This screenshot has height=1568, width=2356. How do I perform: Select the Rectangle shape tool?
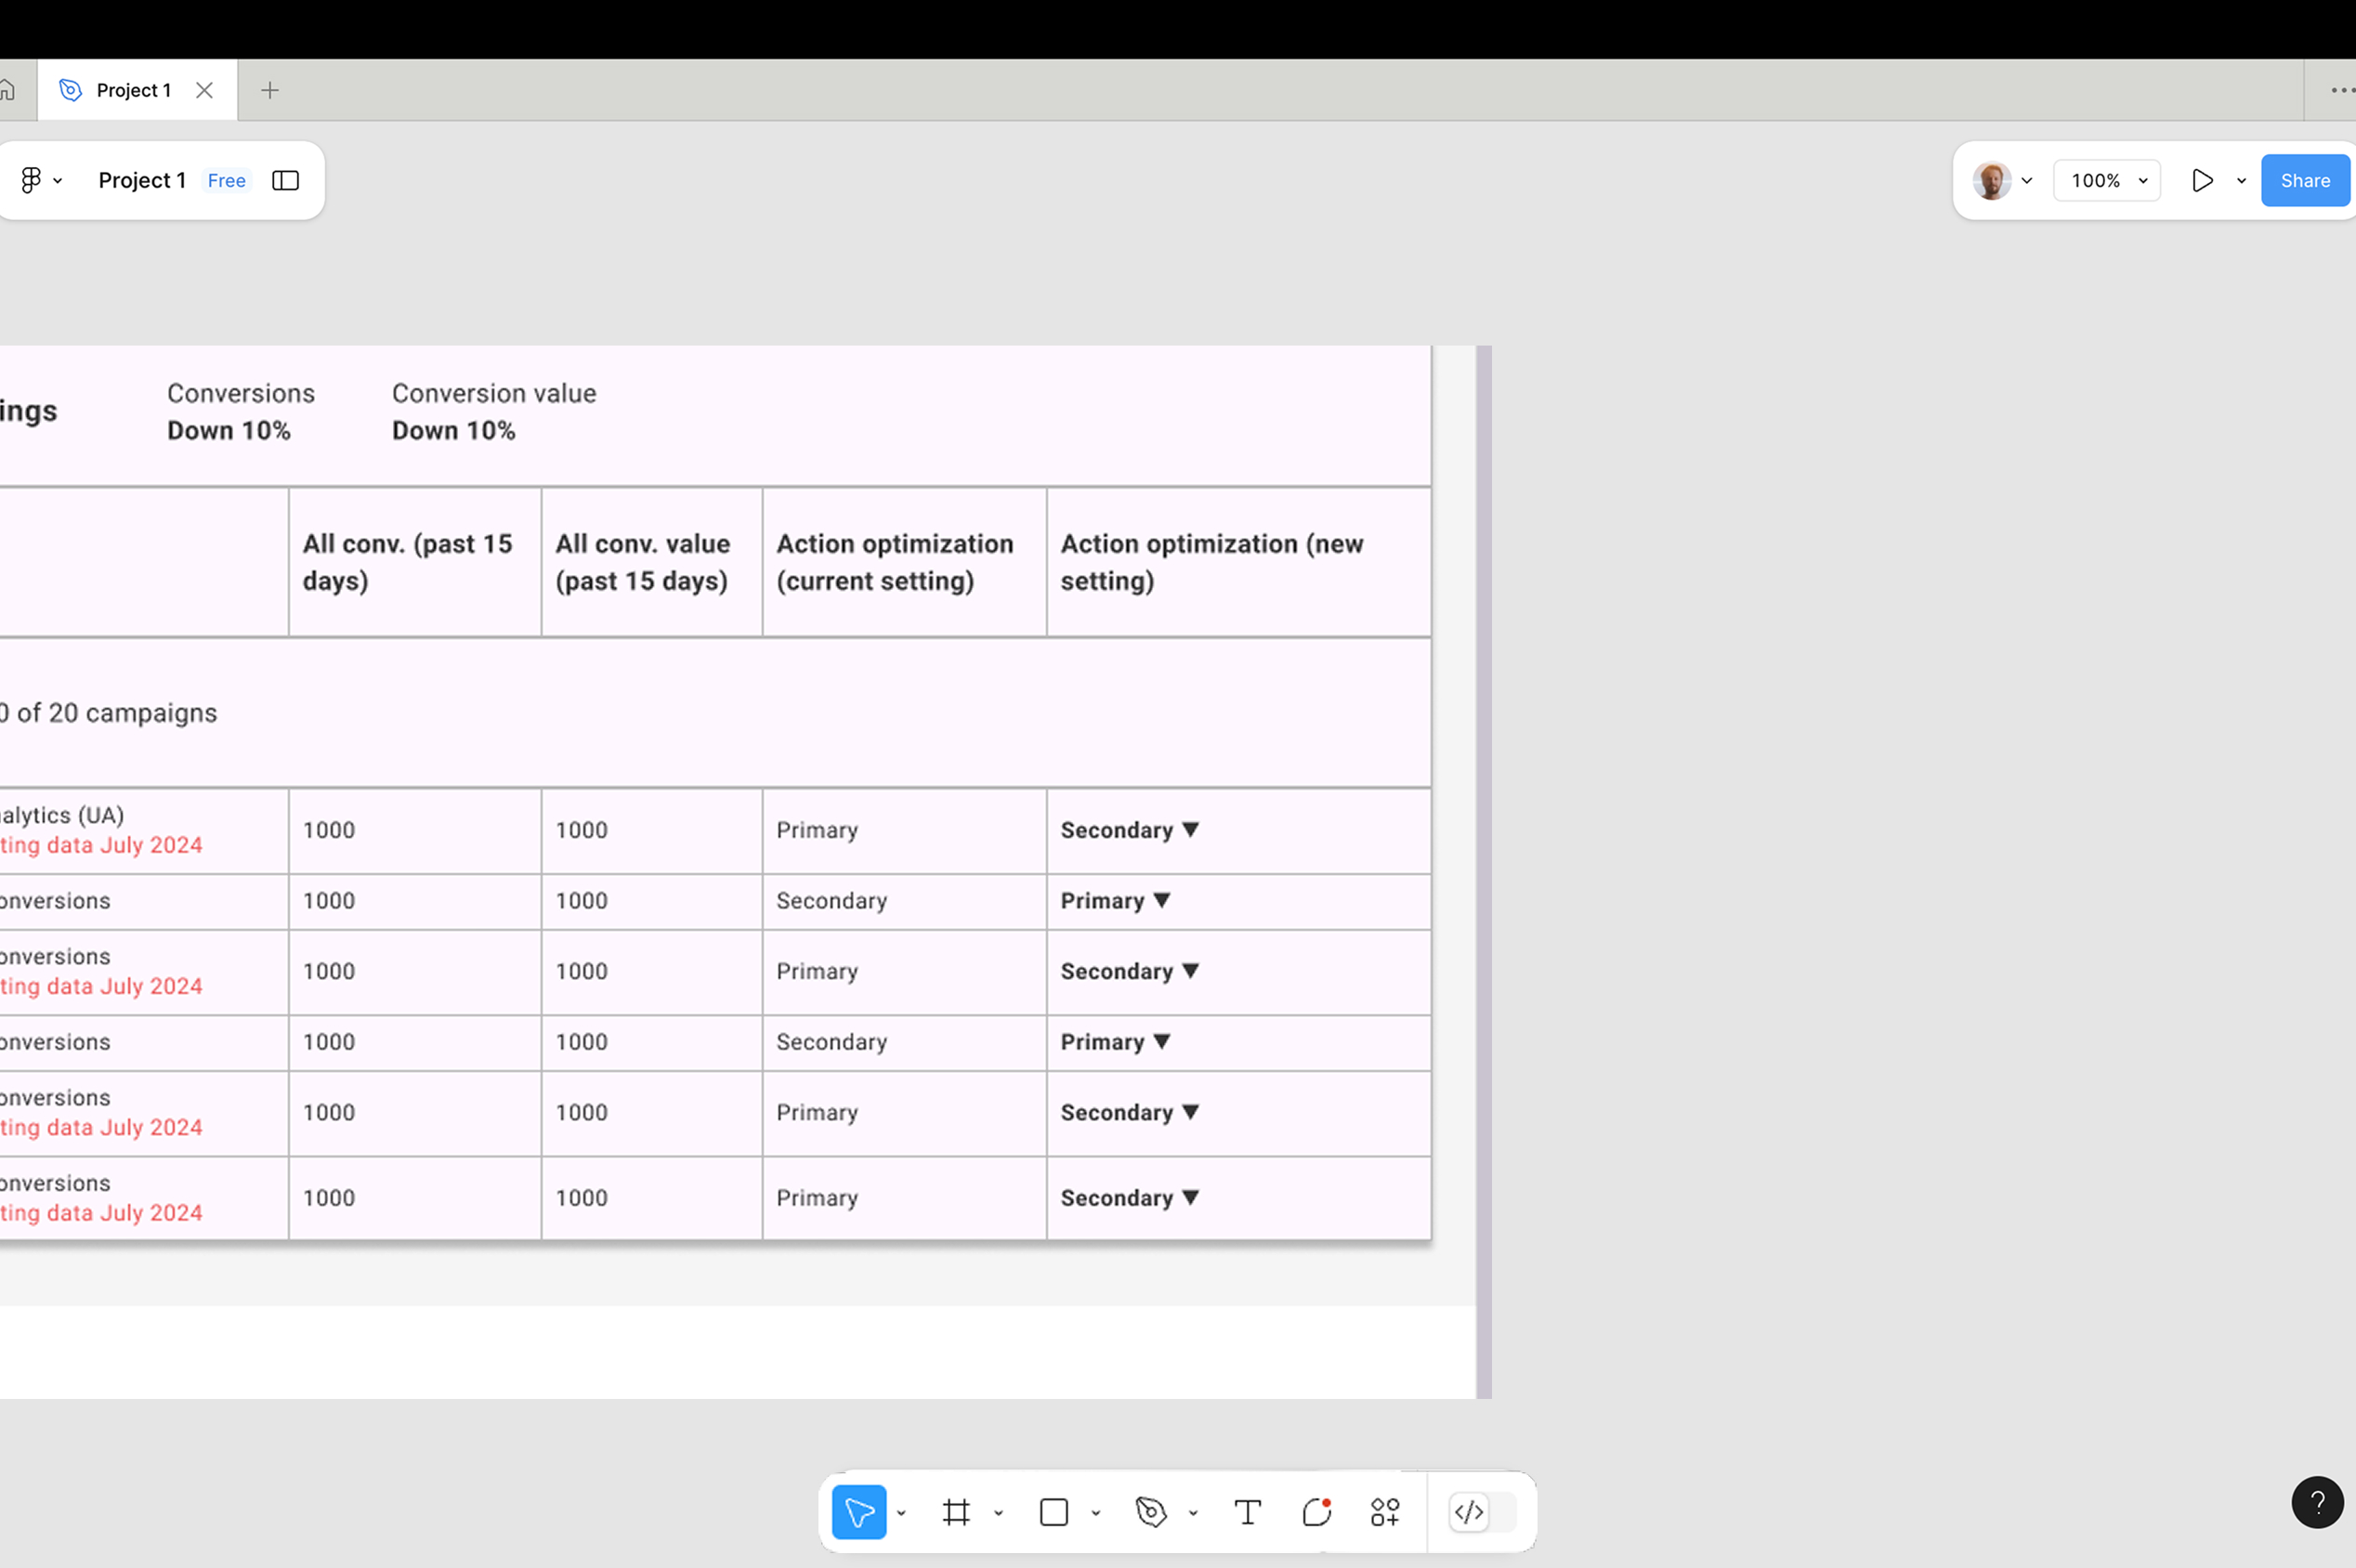(1053, 1512)
